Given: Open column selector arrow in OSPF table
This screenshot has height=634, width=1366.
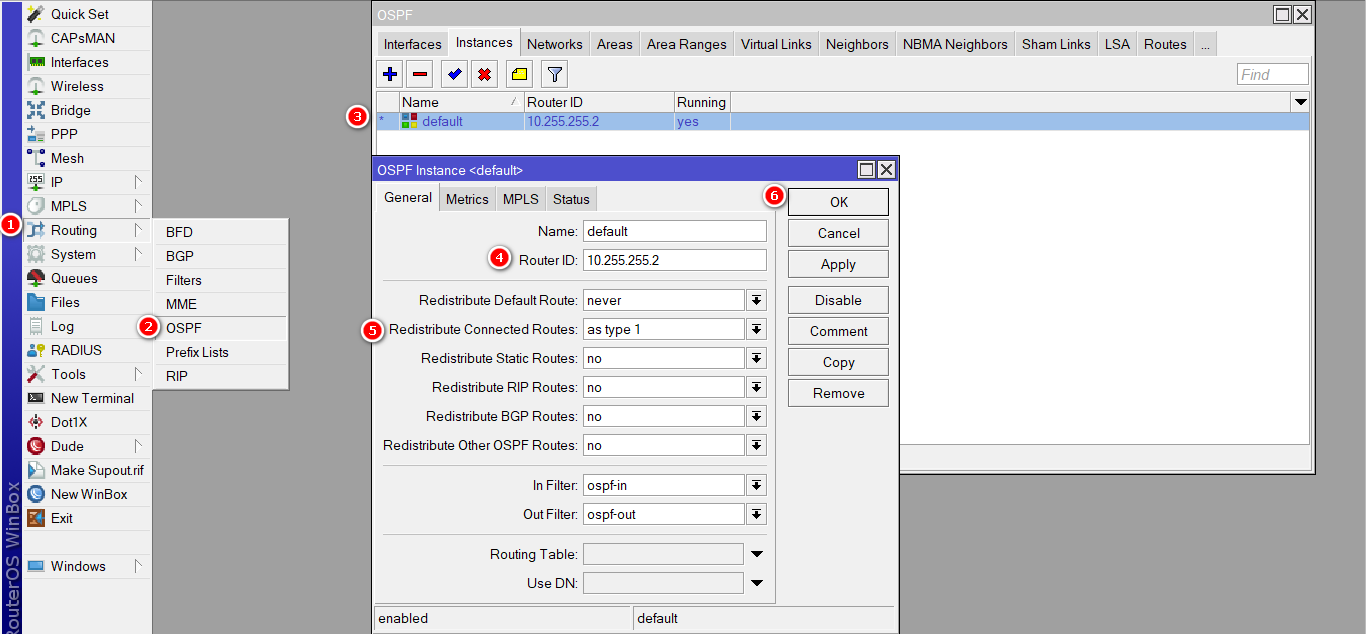Looking at the screenshot, I should click(1300, 102).
